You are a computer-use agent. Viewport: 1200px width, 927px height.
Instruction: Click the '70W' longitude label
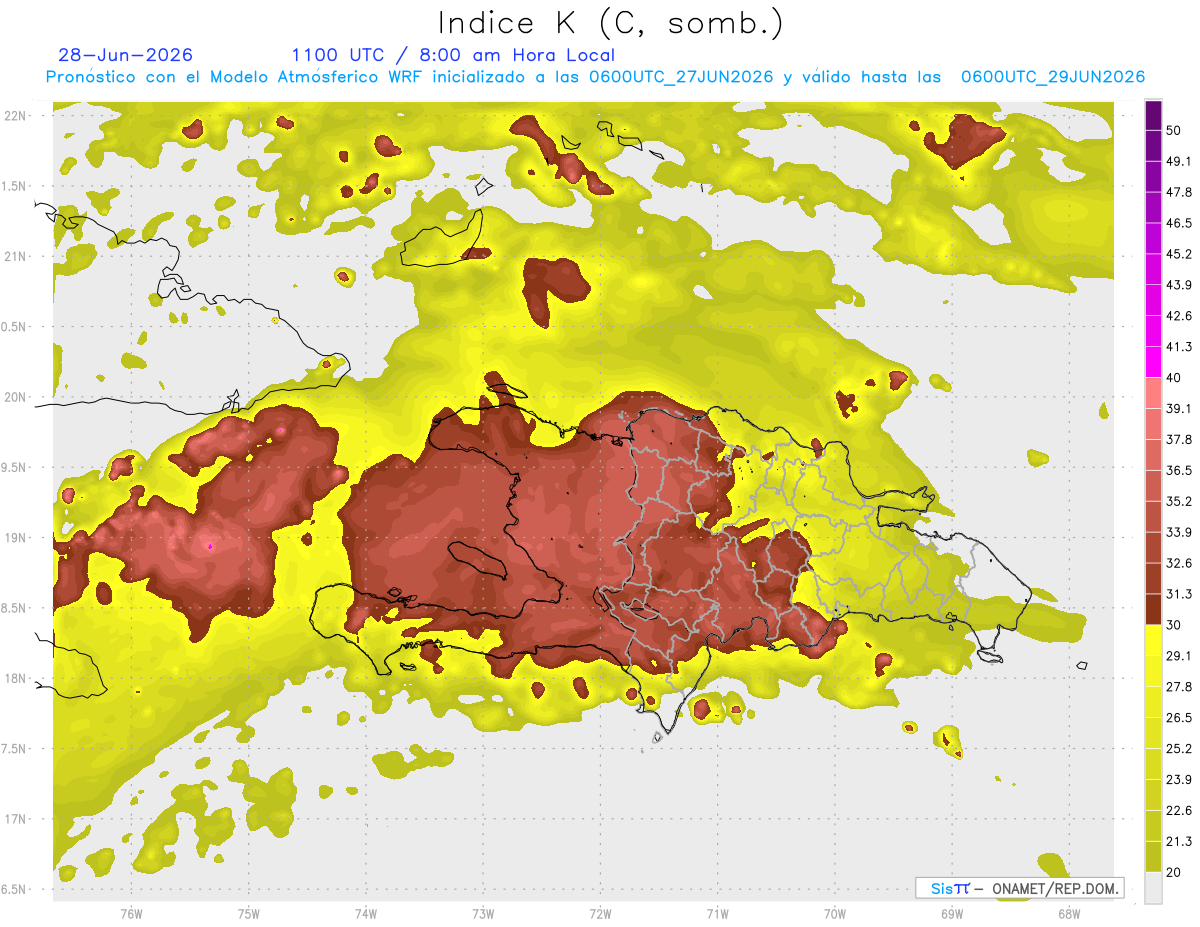(834, 913)
